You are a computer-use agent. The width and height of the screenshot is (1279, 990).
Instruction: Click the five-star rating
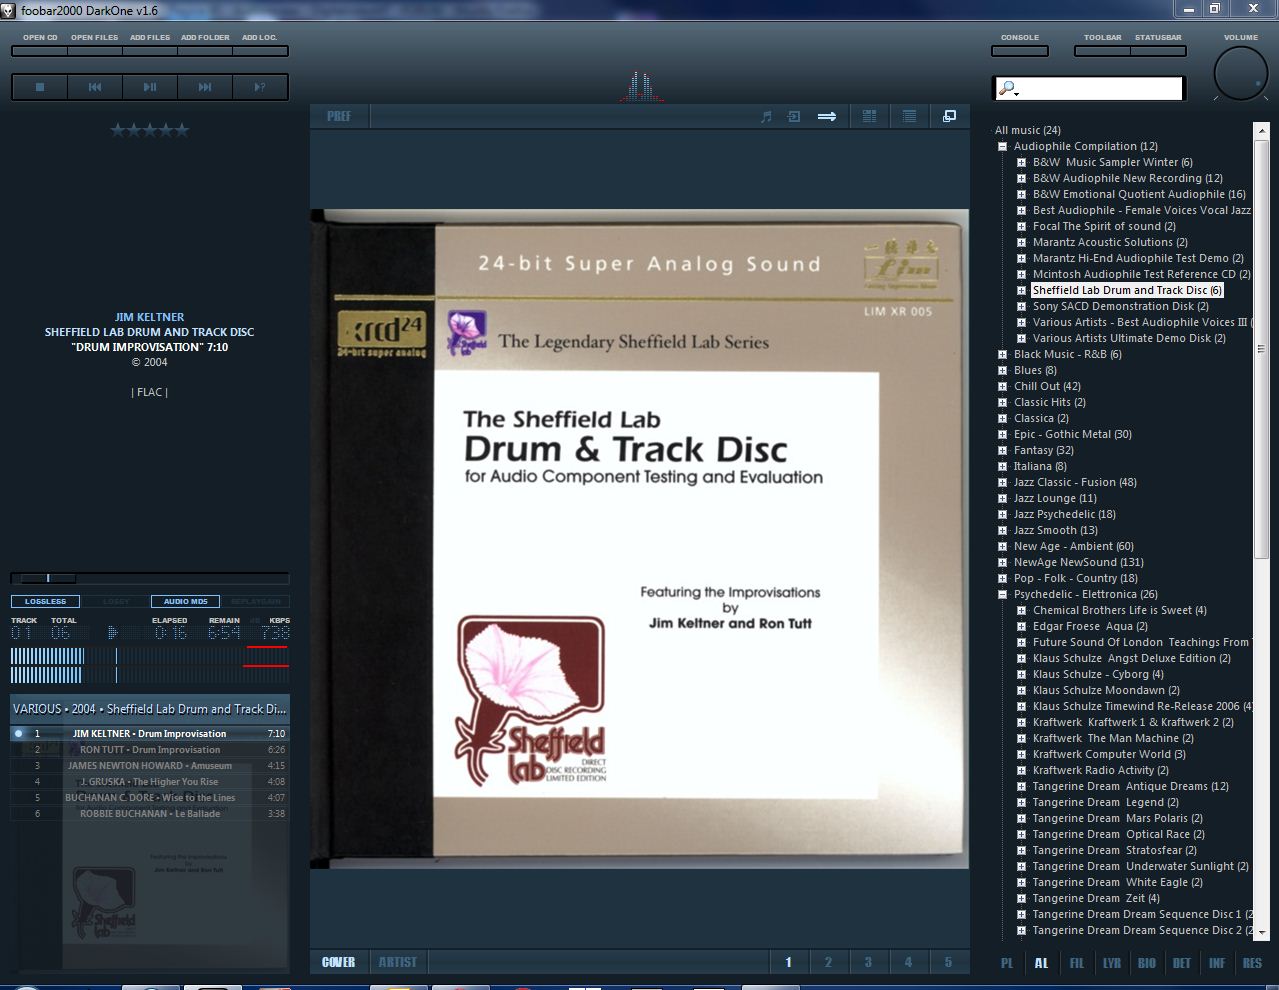pyautogui.click(x=150, y=130)
